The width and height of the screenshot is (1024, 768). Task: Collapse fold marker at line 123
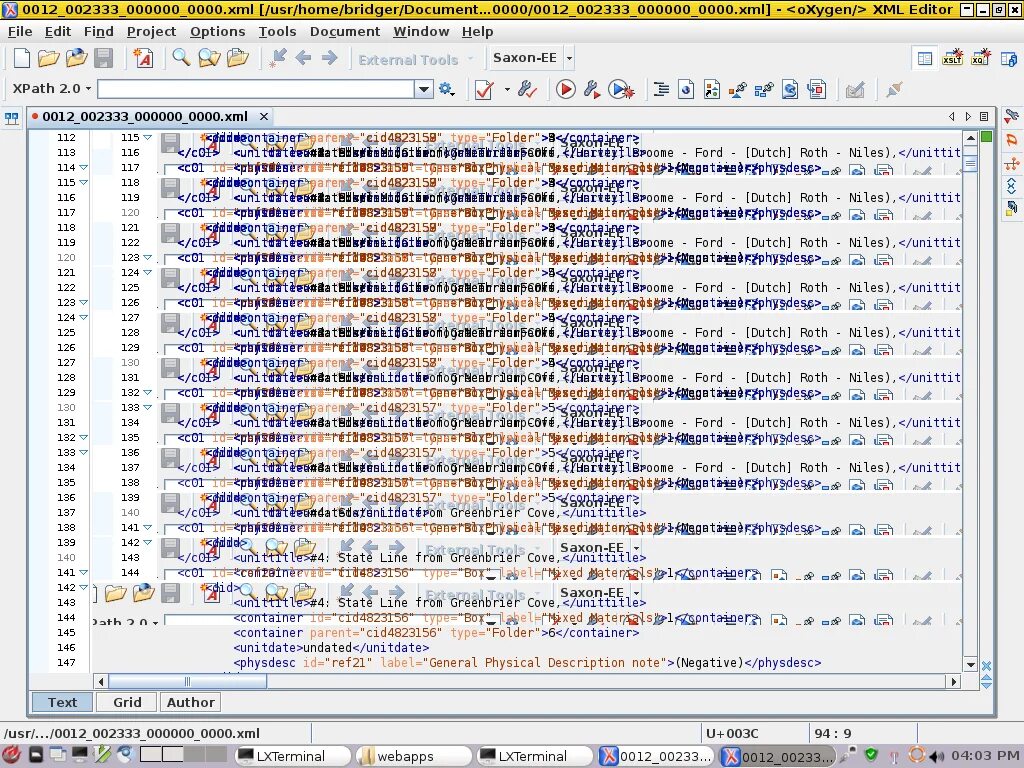(x=83, y=302)
